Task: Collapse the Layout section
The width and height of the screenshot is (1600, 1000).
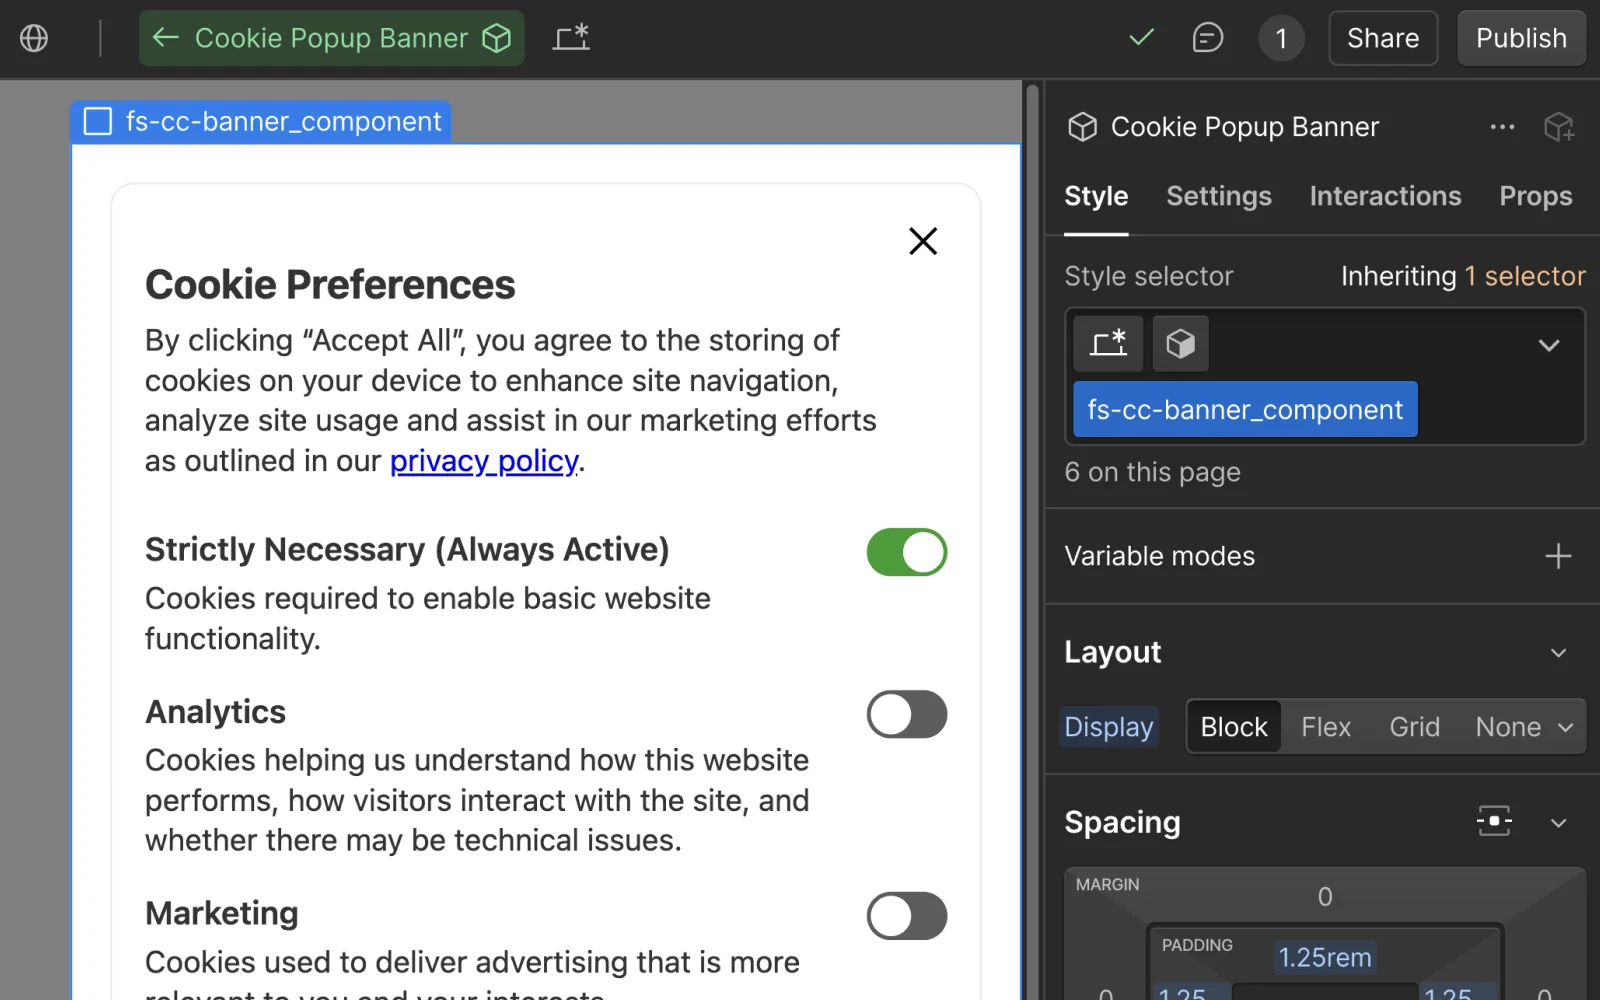Action: pyautogui.click(x=1558, y=653)
